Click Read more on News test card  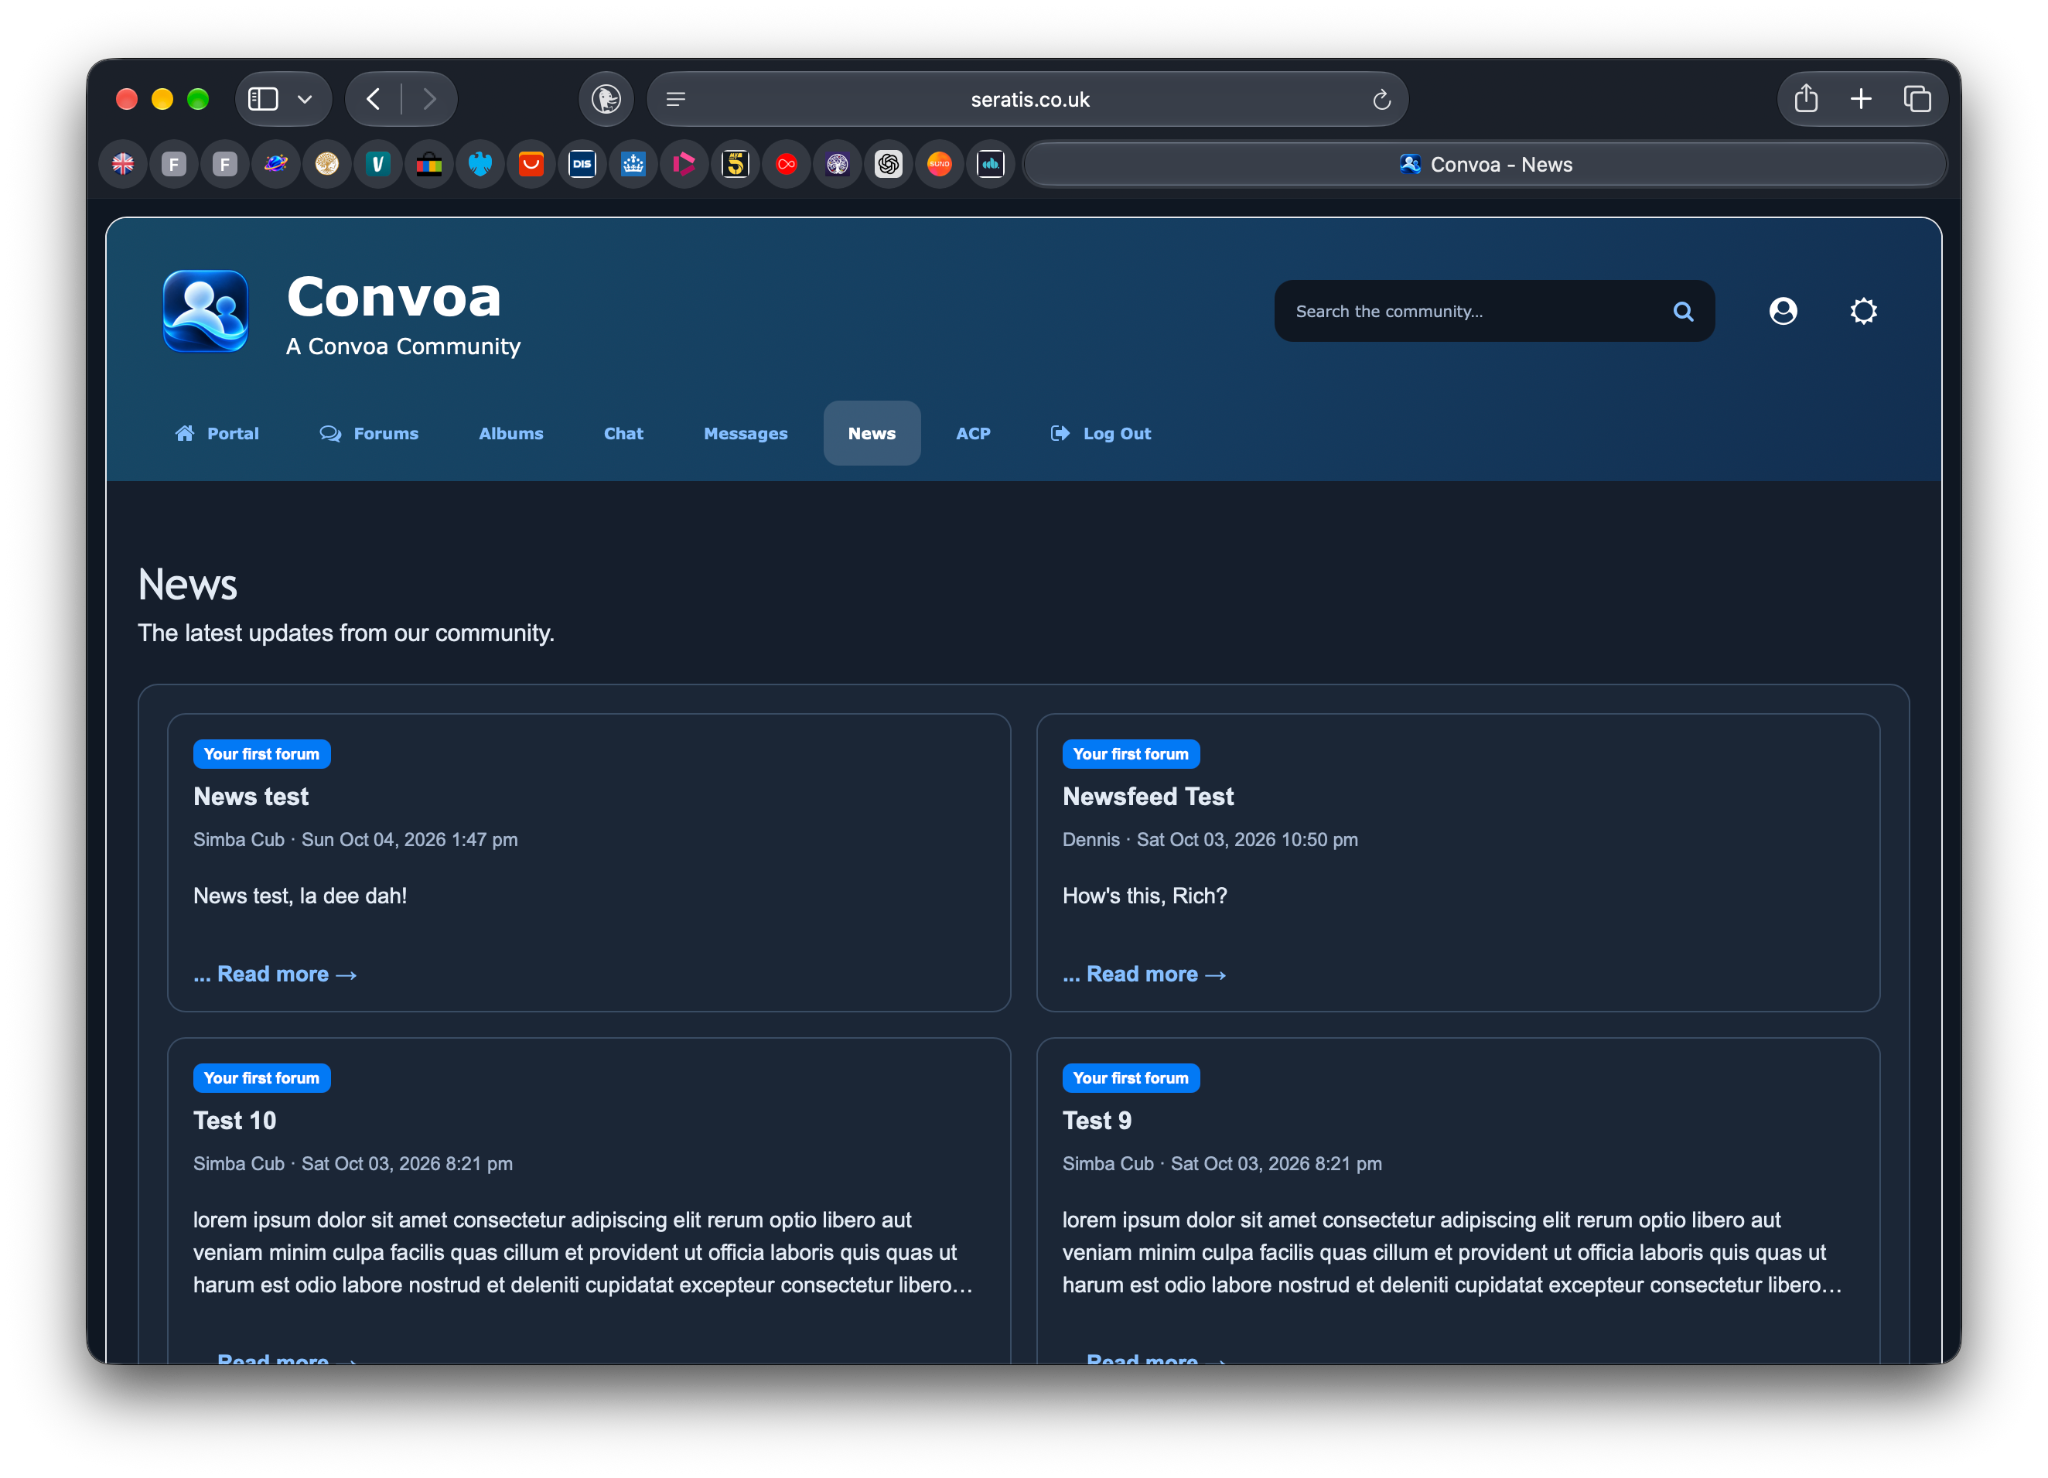pyautogui.click(x=275, y=974)
